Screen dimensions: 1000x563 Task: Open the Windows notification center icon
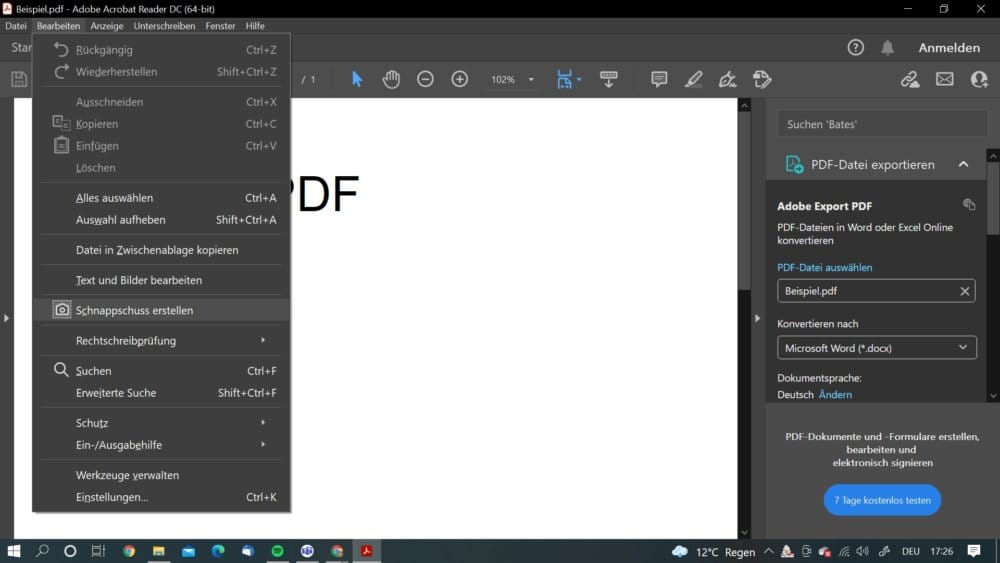[973, 551]
